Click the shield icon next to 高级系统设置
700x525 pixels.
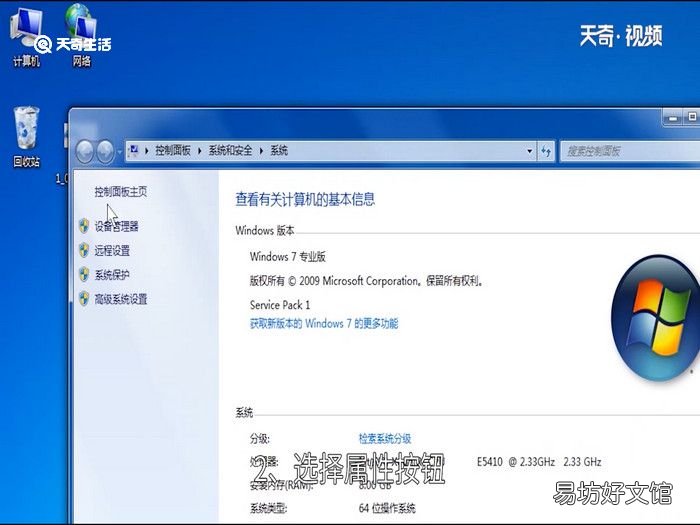(x=84, y=298)
